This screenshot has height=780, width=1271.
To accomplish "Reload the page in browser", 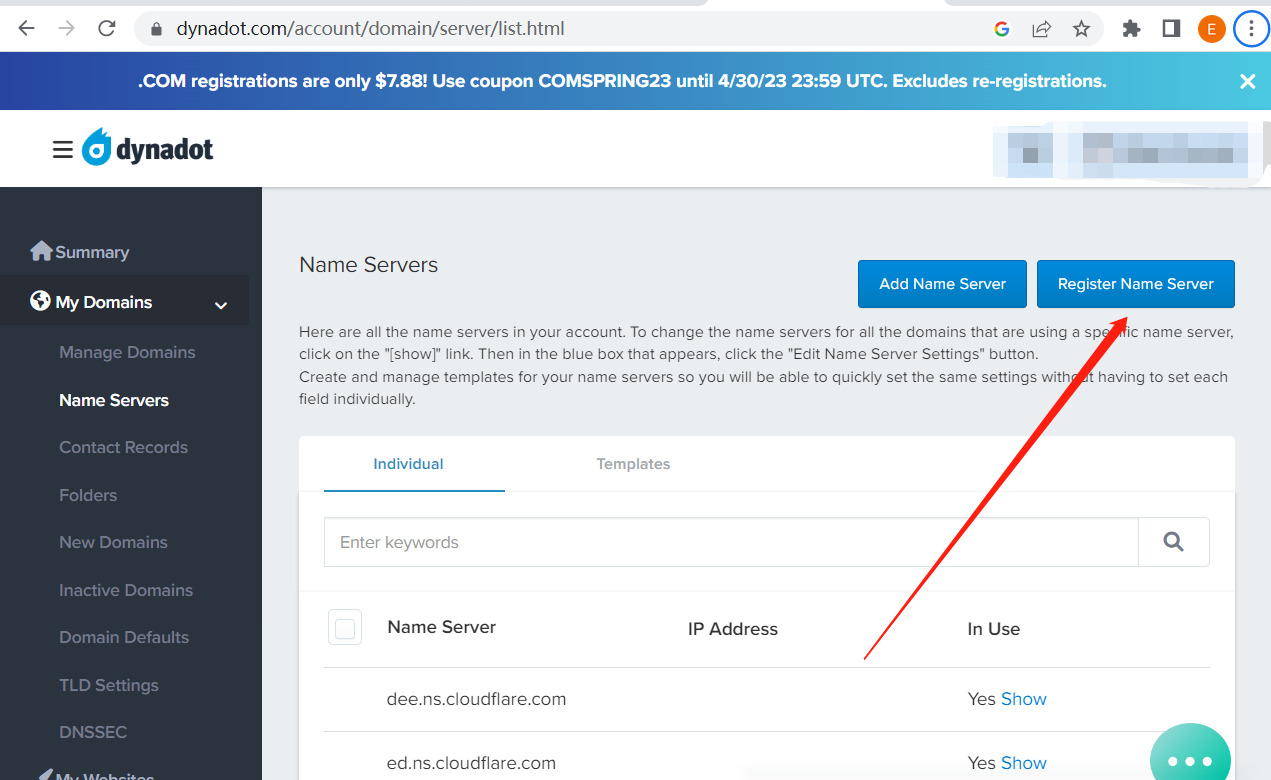I will pyautogui.click(x=107, y=29).
